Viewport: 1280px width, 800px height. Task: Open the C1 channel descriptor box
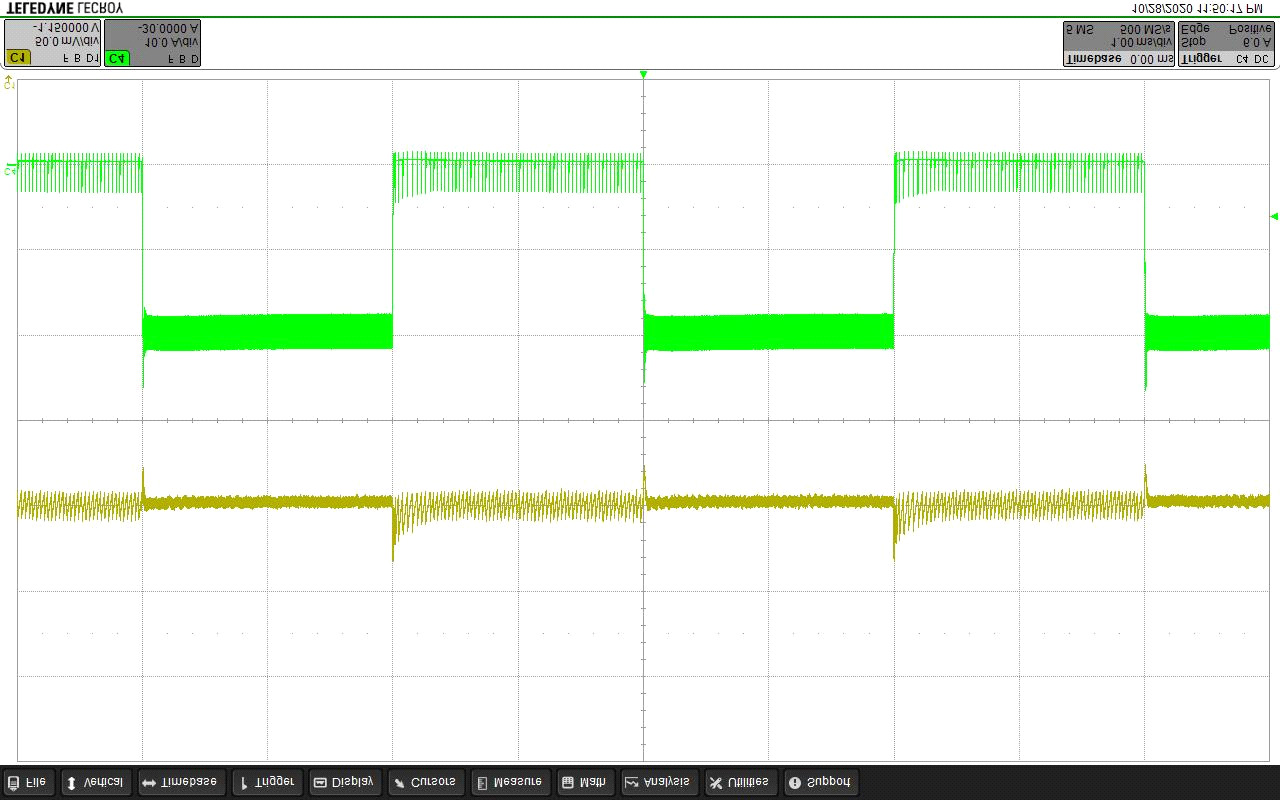click(53, 44)
